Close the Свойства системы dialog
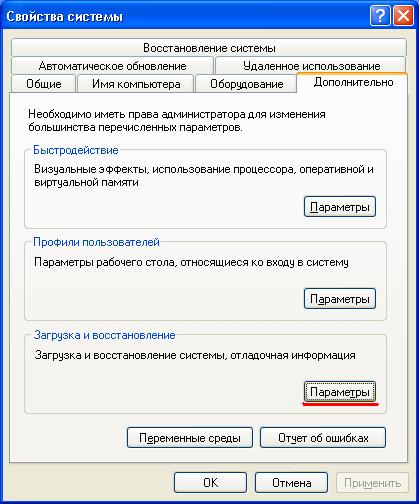This screenshot has width=419, height=504. point(403,15)
